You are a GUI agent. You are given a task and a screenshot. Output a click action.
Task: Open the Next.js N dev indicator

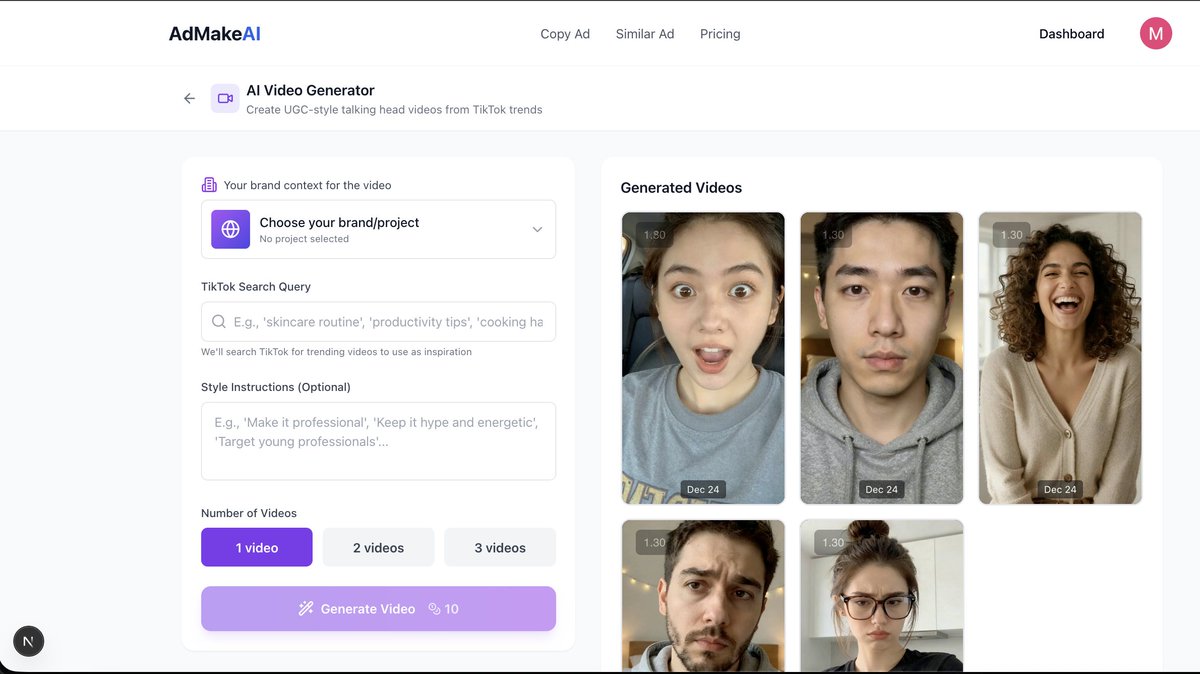28,641
